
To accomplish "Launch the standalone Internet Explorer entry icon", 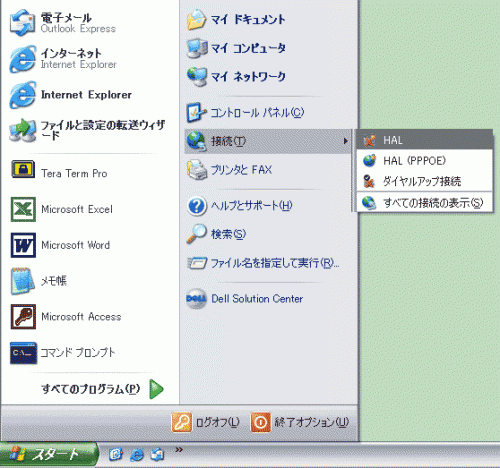I will (x=22, y=95).
